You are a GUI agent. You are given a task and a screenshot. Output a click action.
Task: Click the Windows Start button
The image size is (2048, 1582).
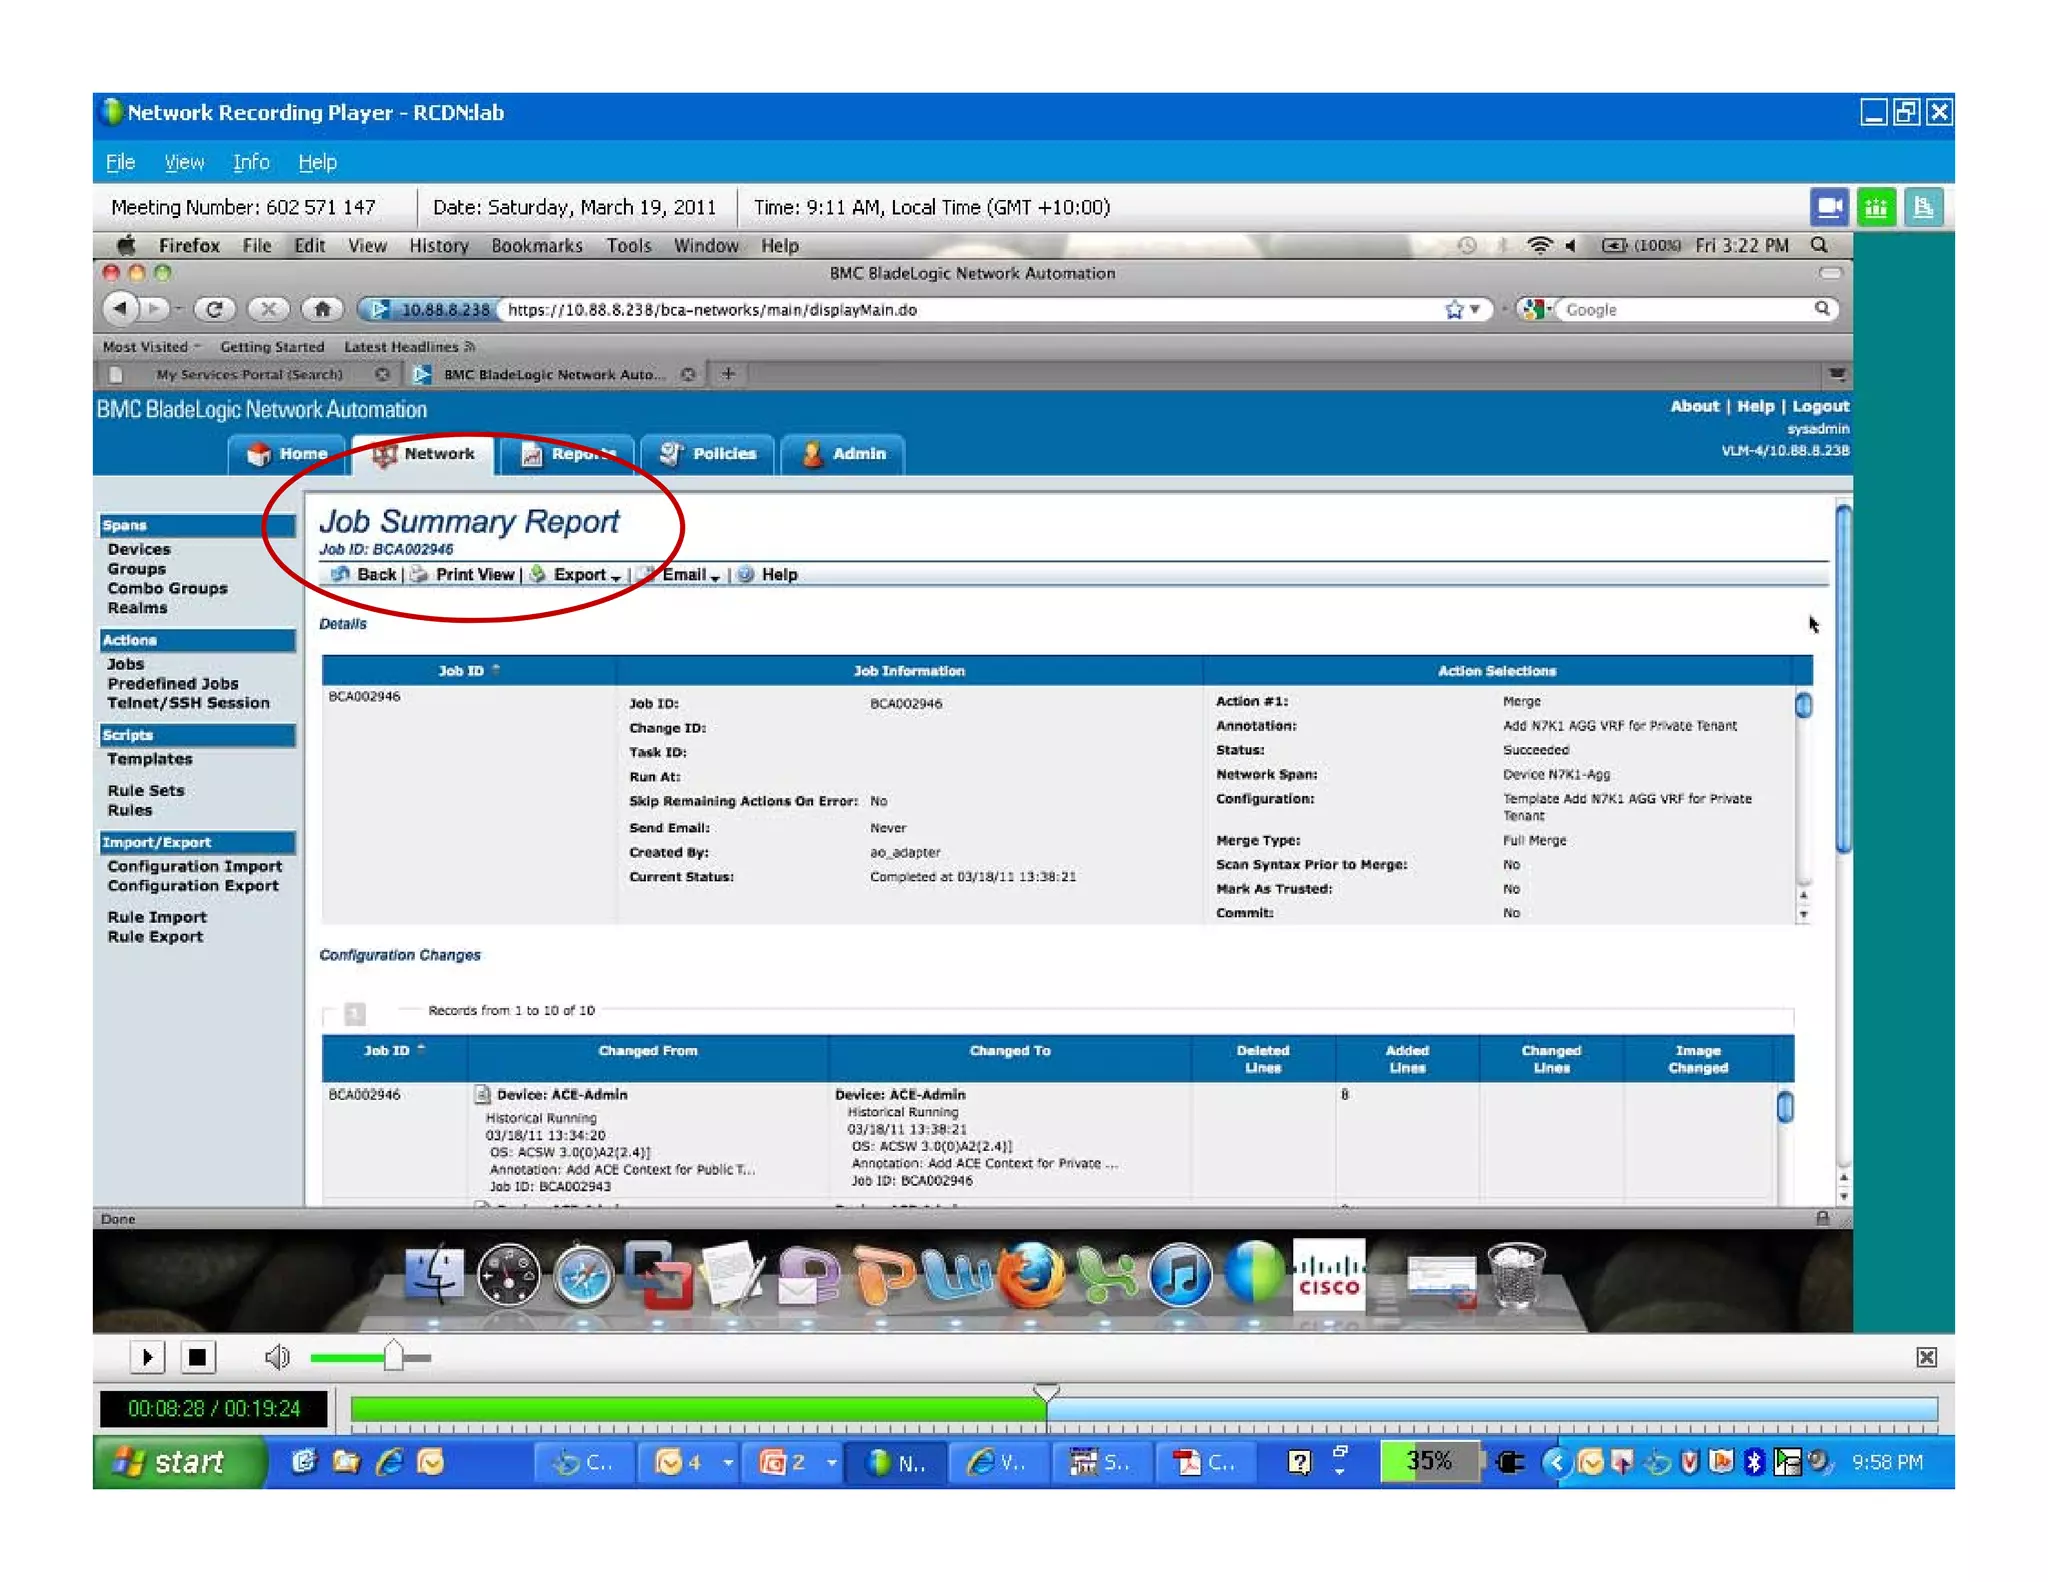tap(179, 1462)
